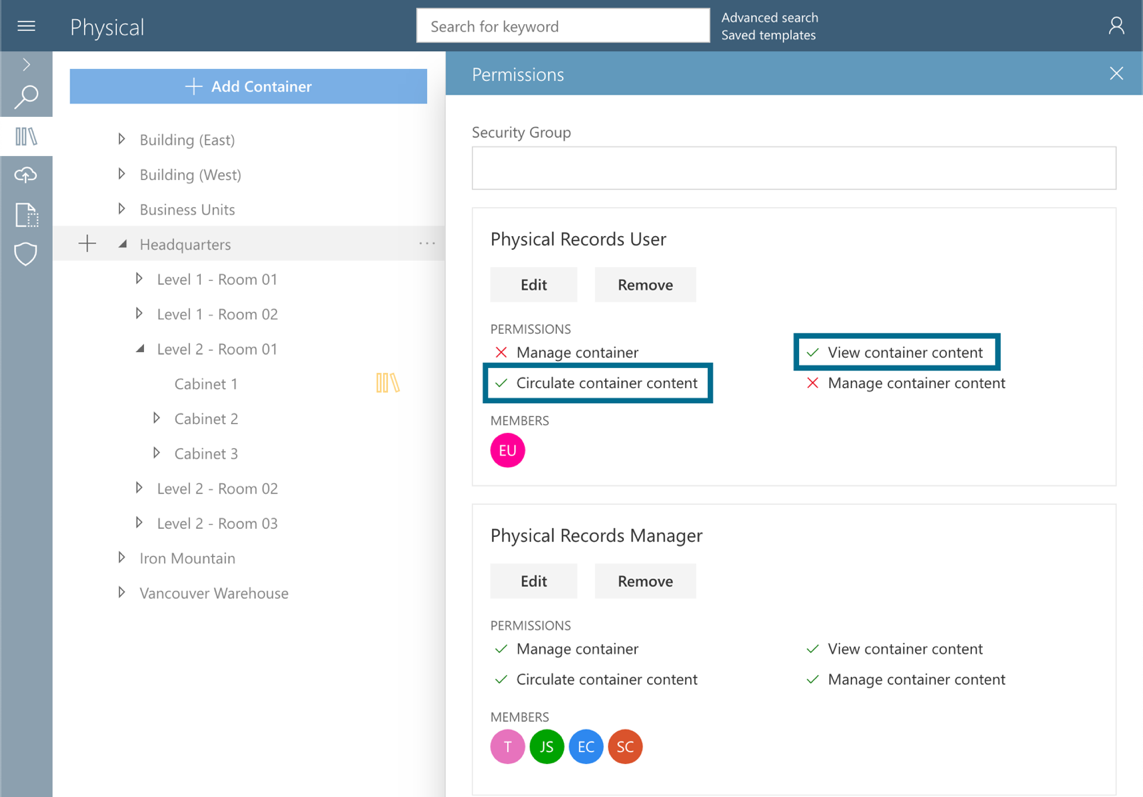Click the cloud upload sidebar icon
This screenshot has height=797, width=1143.
[x=26, y=175]
